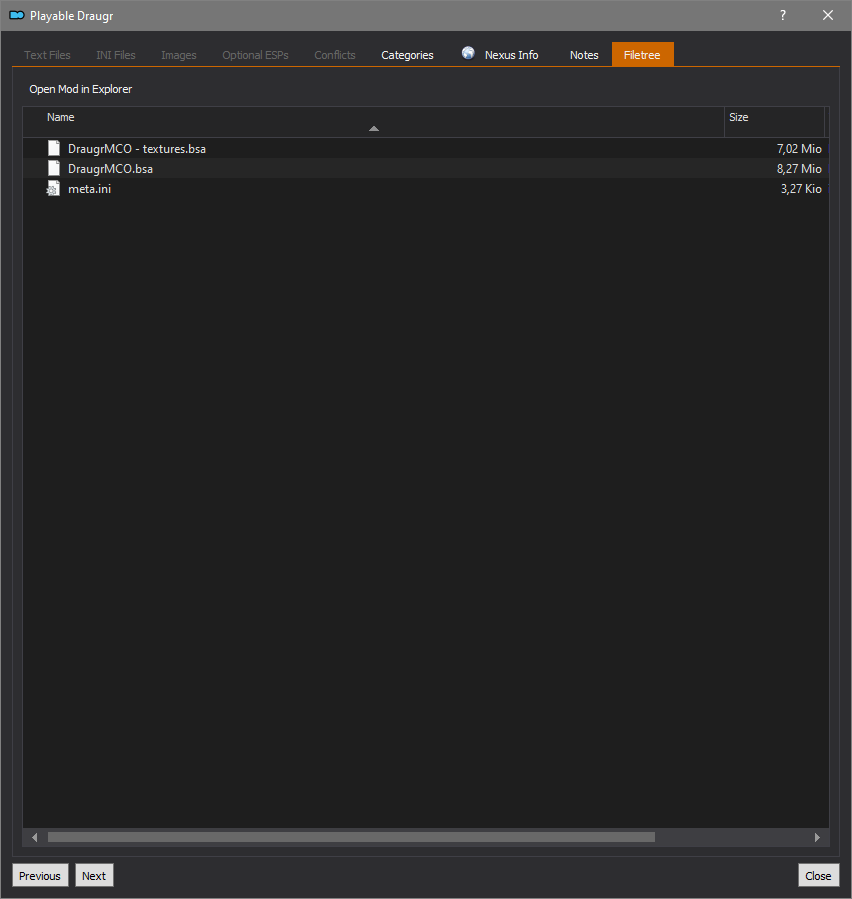The image size is (852, 899).
Task: Click the 8,27 Mio size value
Action: coord(799,169)
